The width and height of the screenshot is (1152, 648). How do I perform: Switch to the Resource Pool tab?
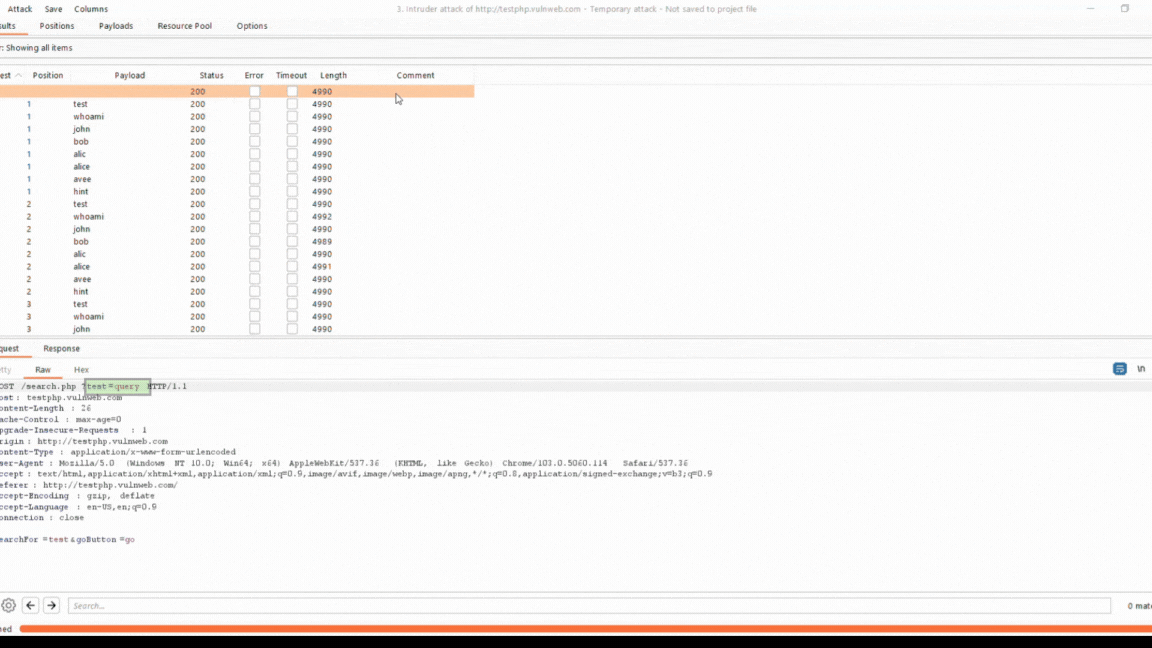point(184,26)
